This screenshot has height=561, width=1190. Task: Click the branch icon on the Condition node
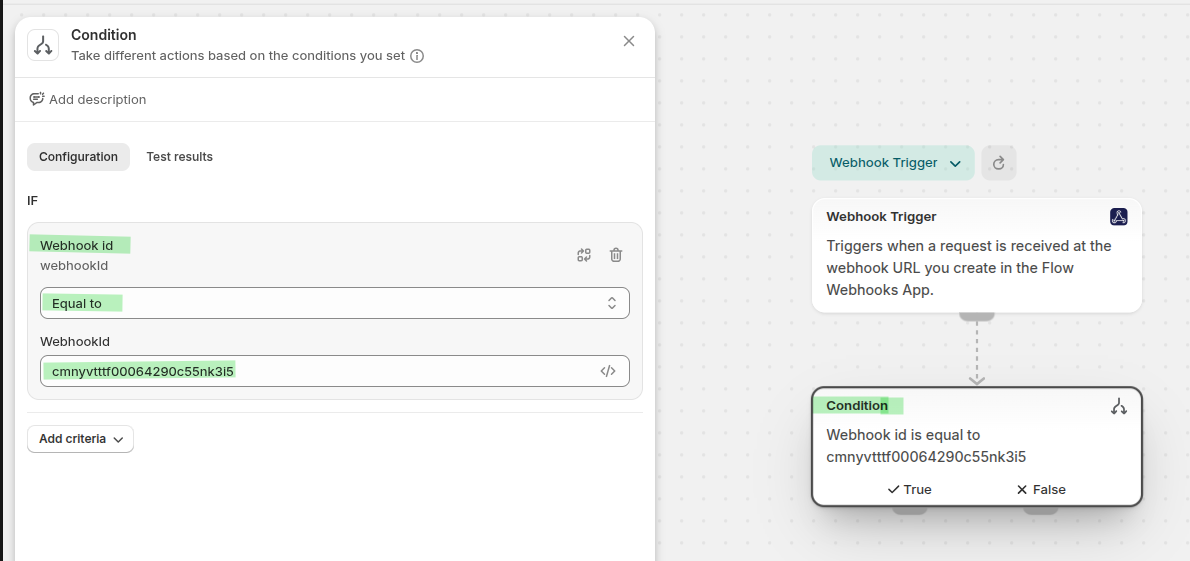pyautogui.click(x=1118, y=406)
